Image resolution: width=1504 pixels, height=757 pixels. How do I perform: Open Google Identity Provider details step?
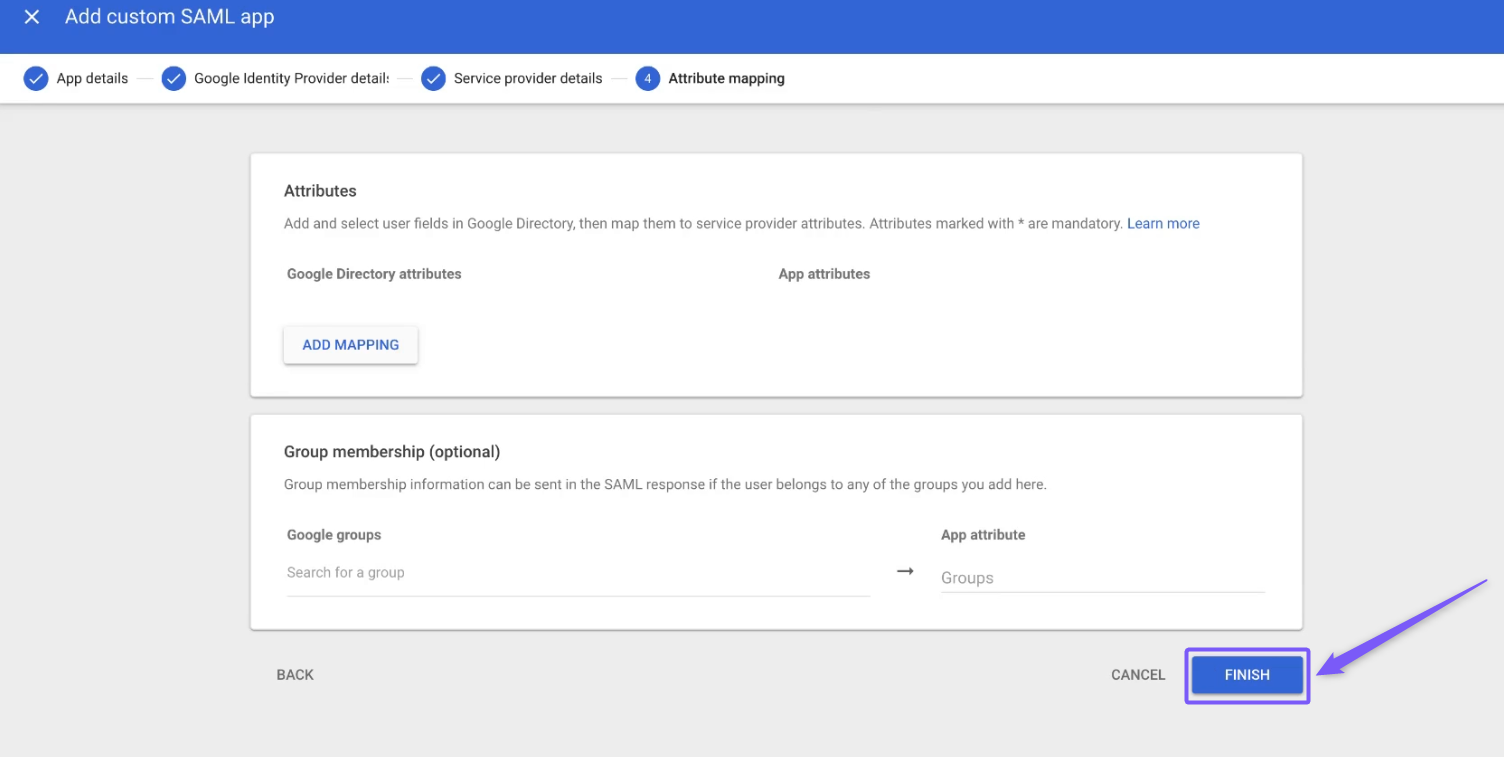(x=291, y=78)
